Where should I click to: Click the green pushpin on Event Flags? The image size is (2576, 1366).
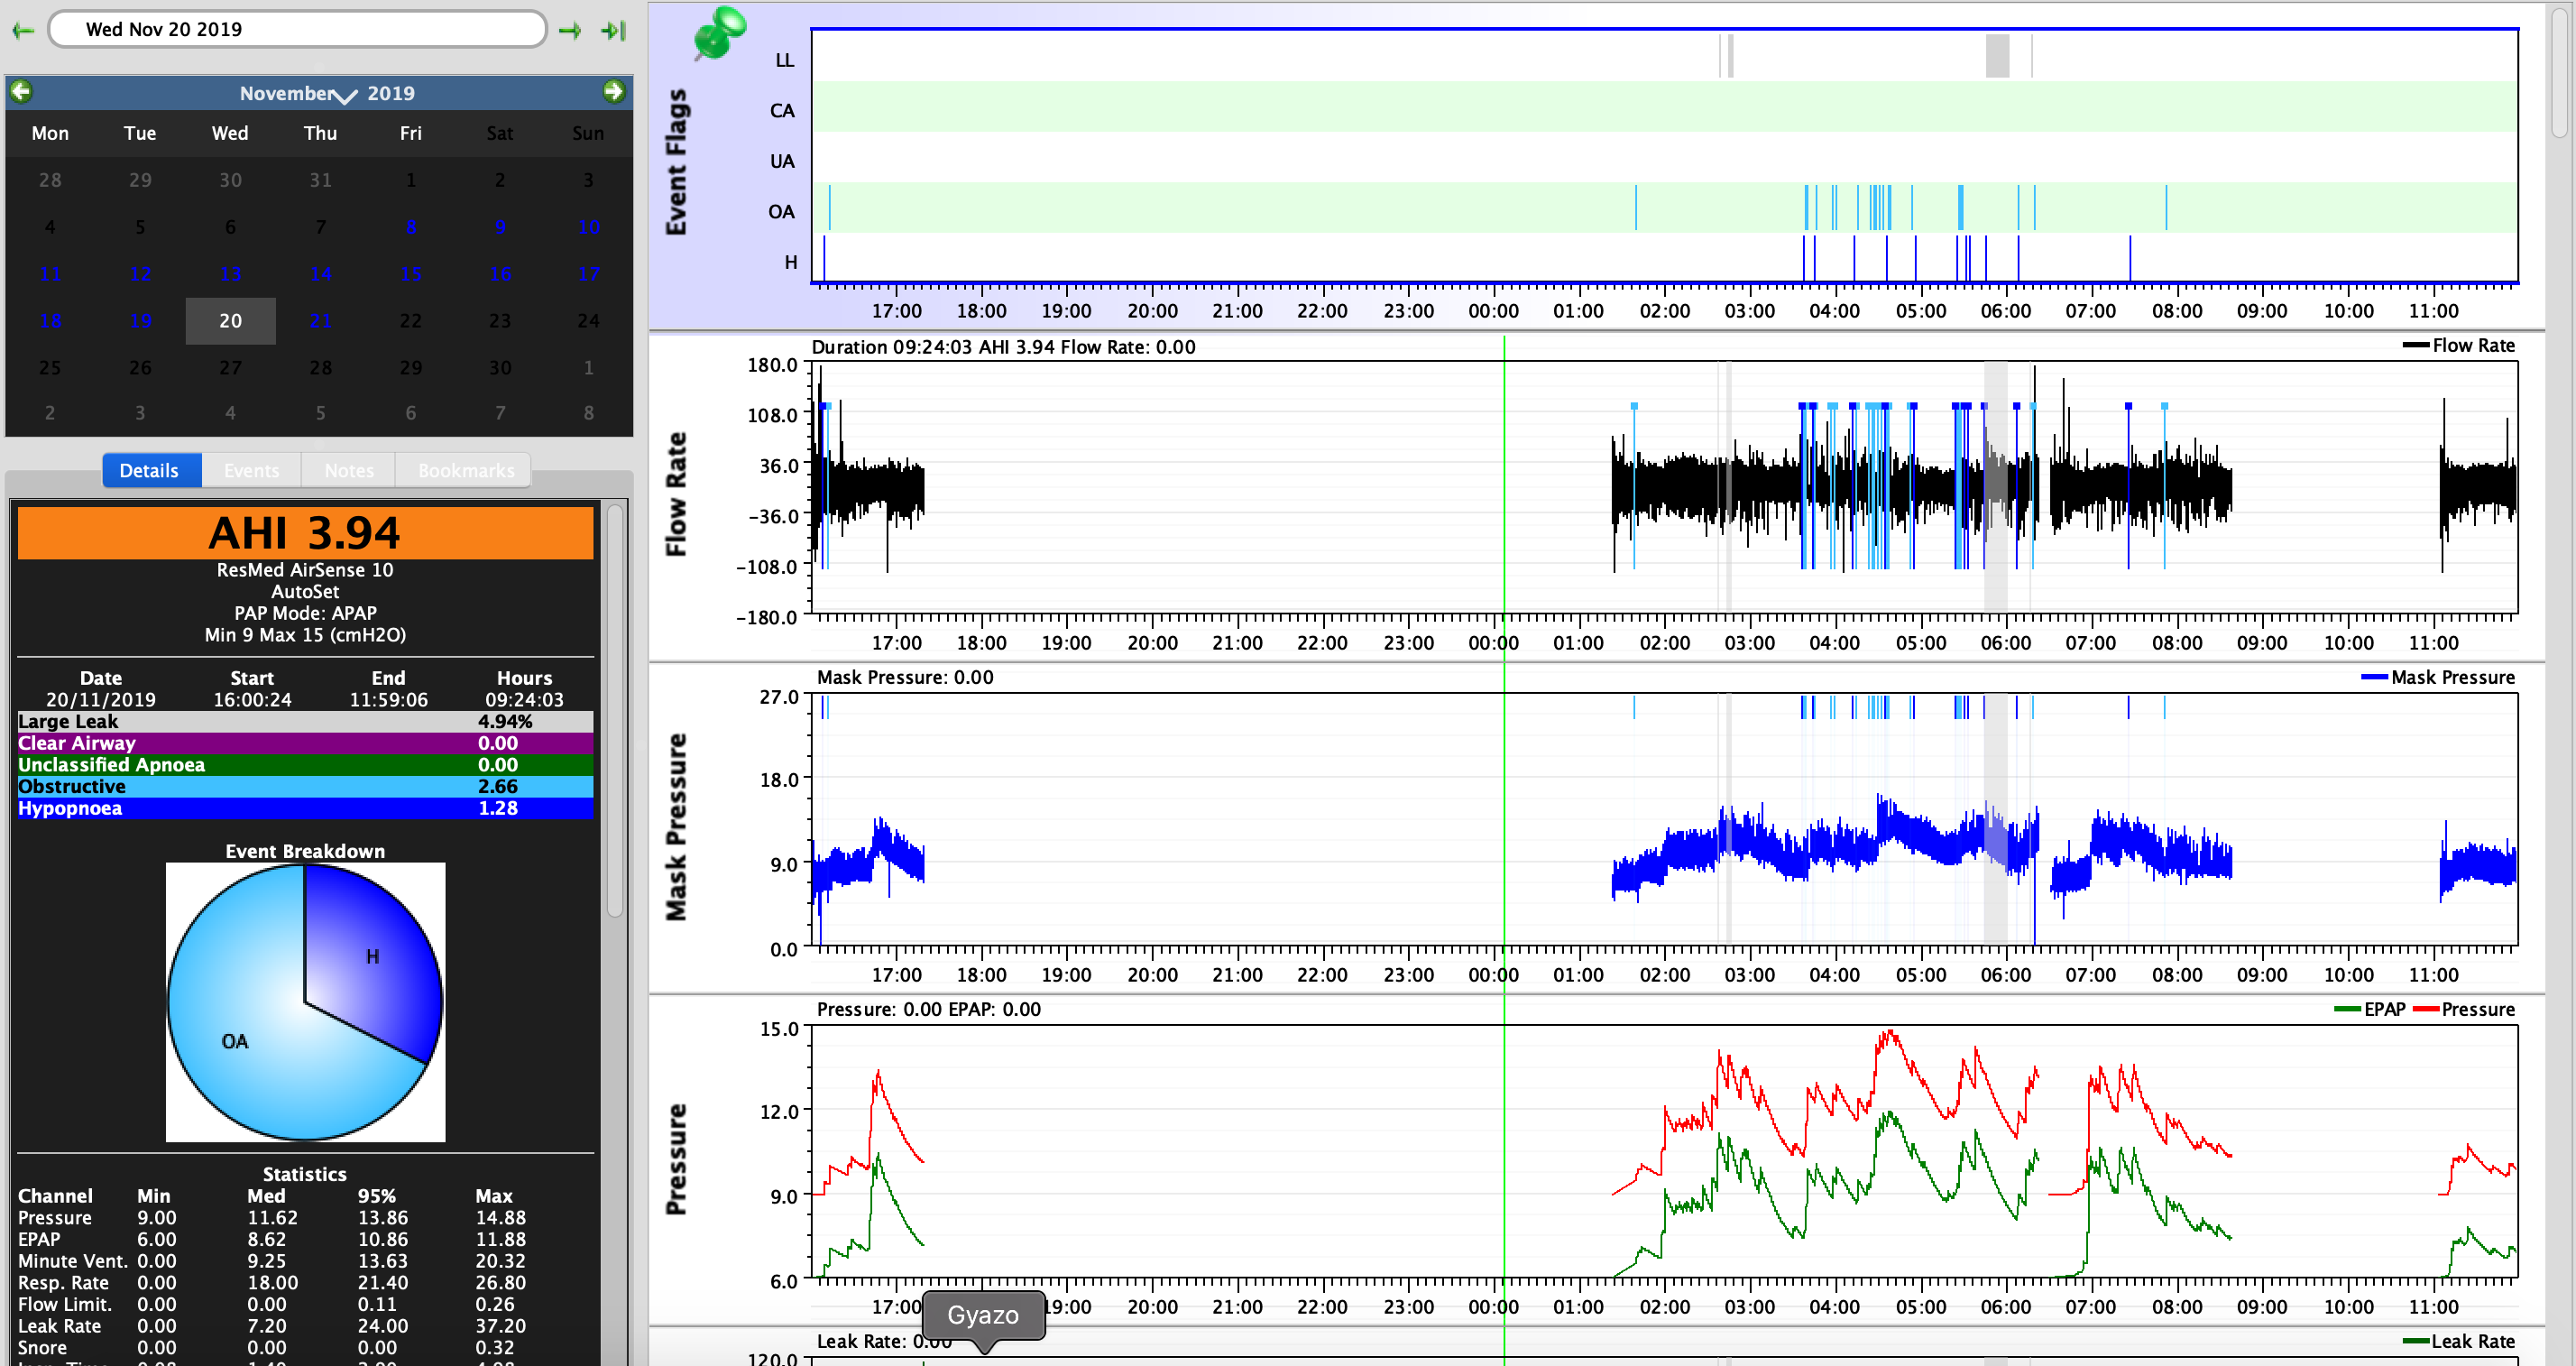click(718, 32)
